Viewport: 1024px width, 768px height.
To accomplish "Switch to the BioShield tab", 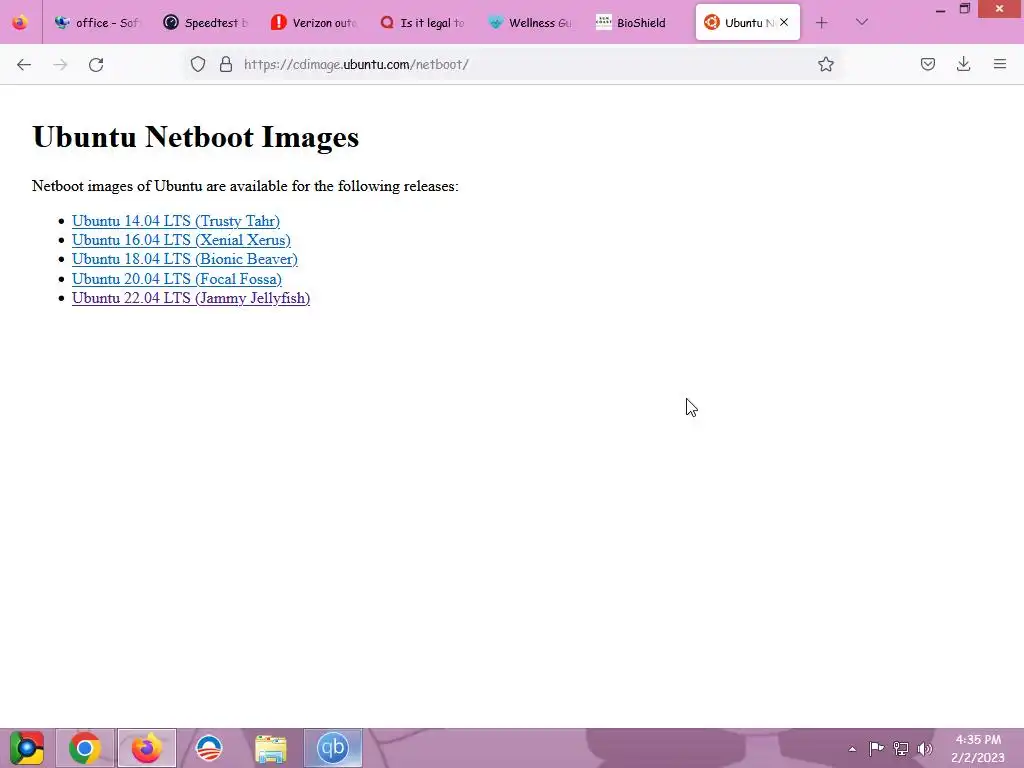I will tap(639, 23).
